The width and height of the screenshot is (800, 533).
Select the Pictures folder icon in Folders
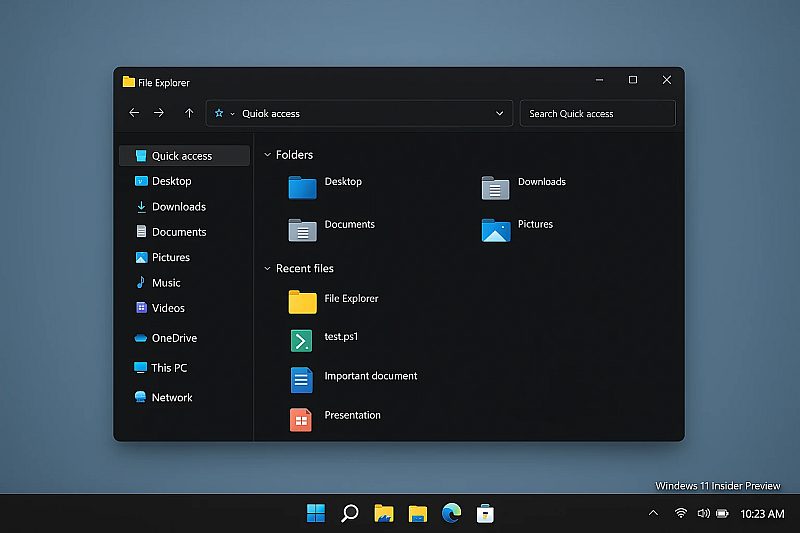tap(495, 230)
